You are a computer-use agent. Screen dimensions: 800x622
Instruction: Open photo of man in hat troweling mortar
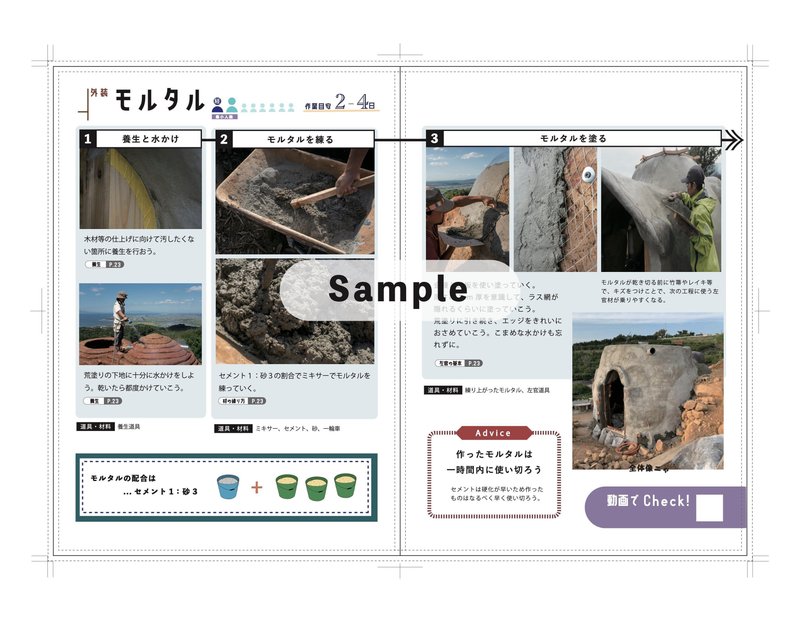467,209
